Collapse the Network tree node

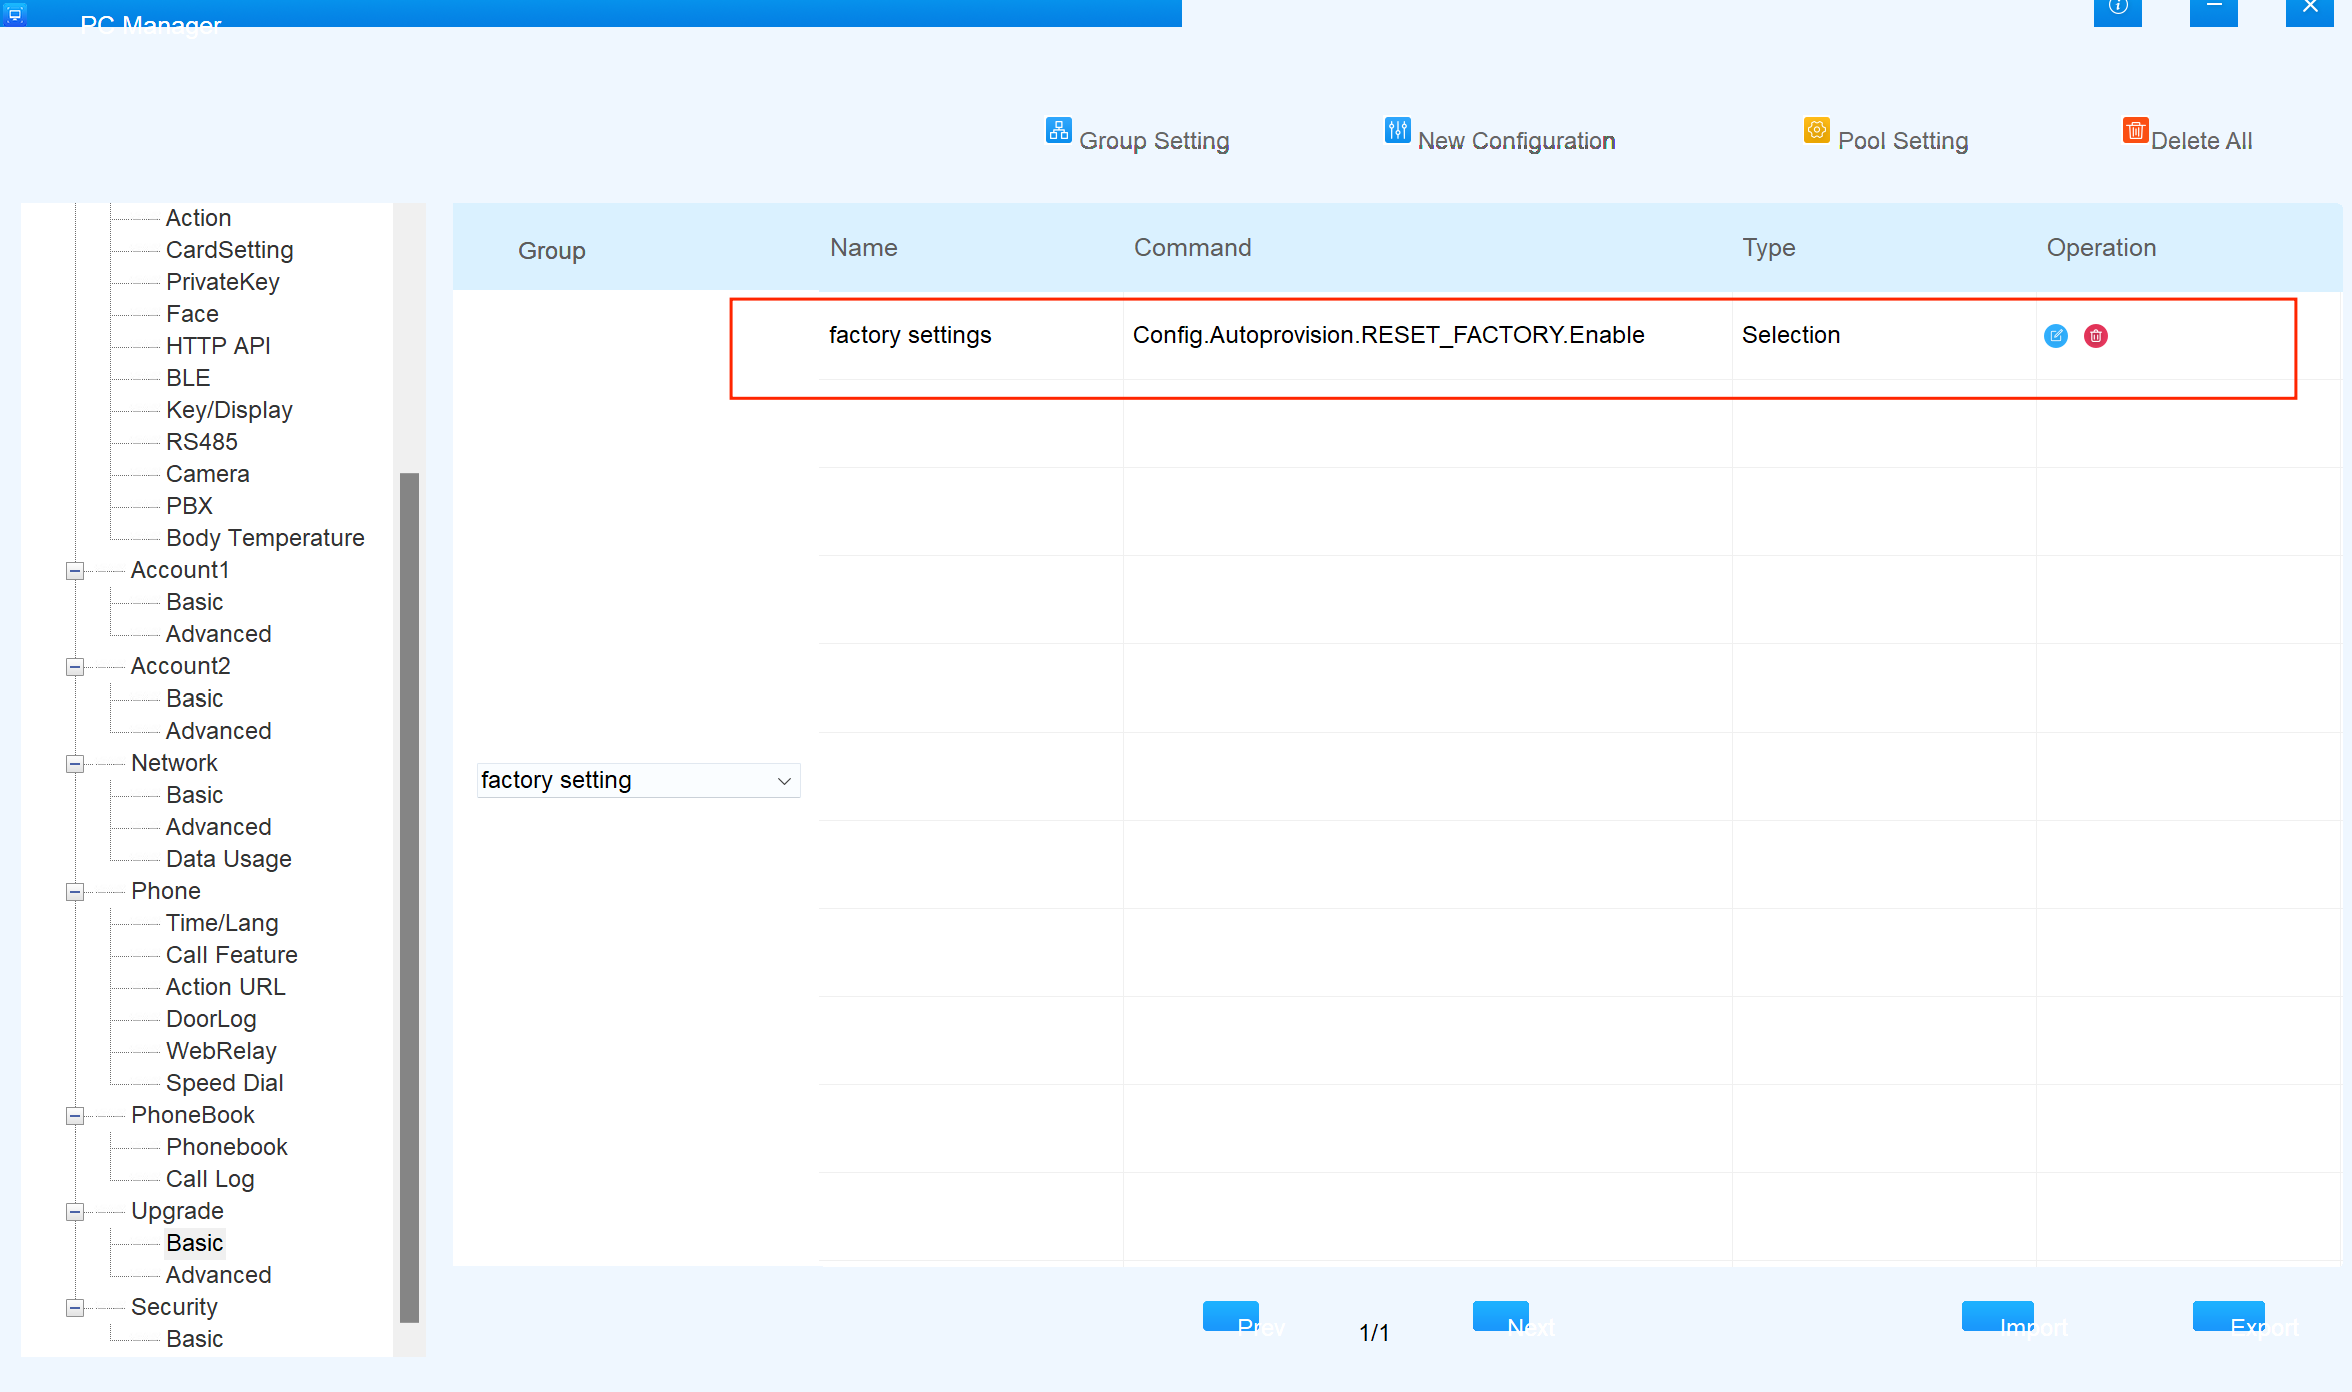tap(75, 764)
